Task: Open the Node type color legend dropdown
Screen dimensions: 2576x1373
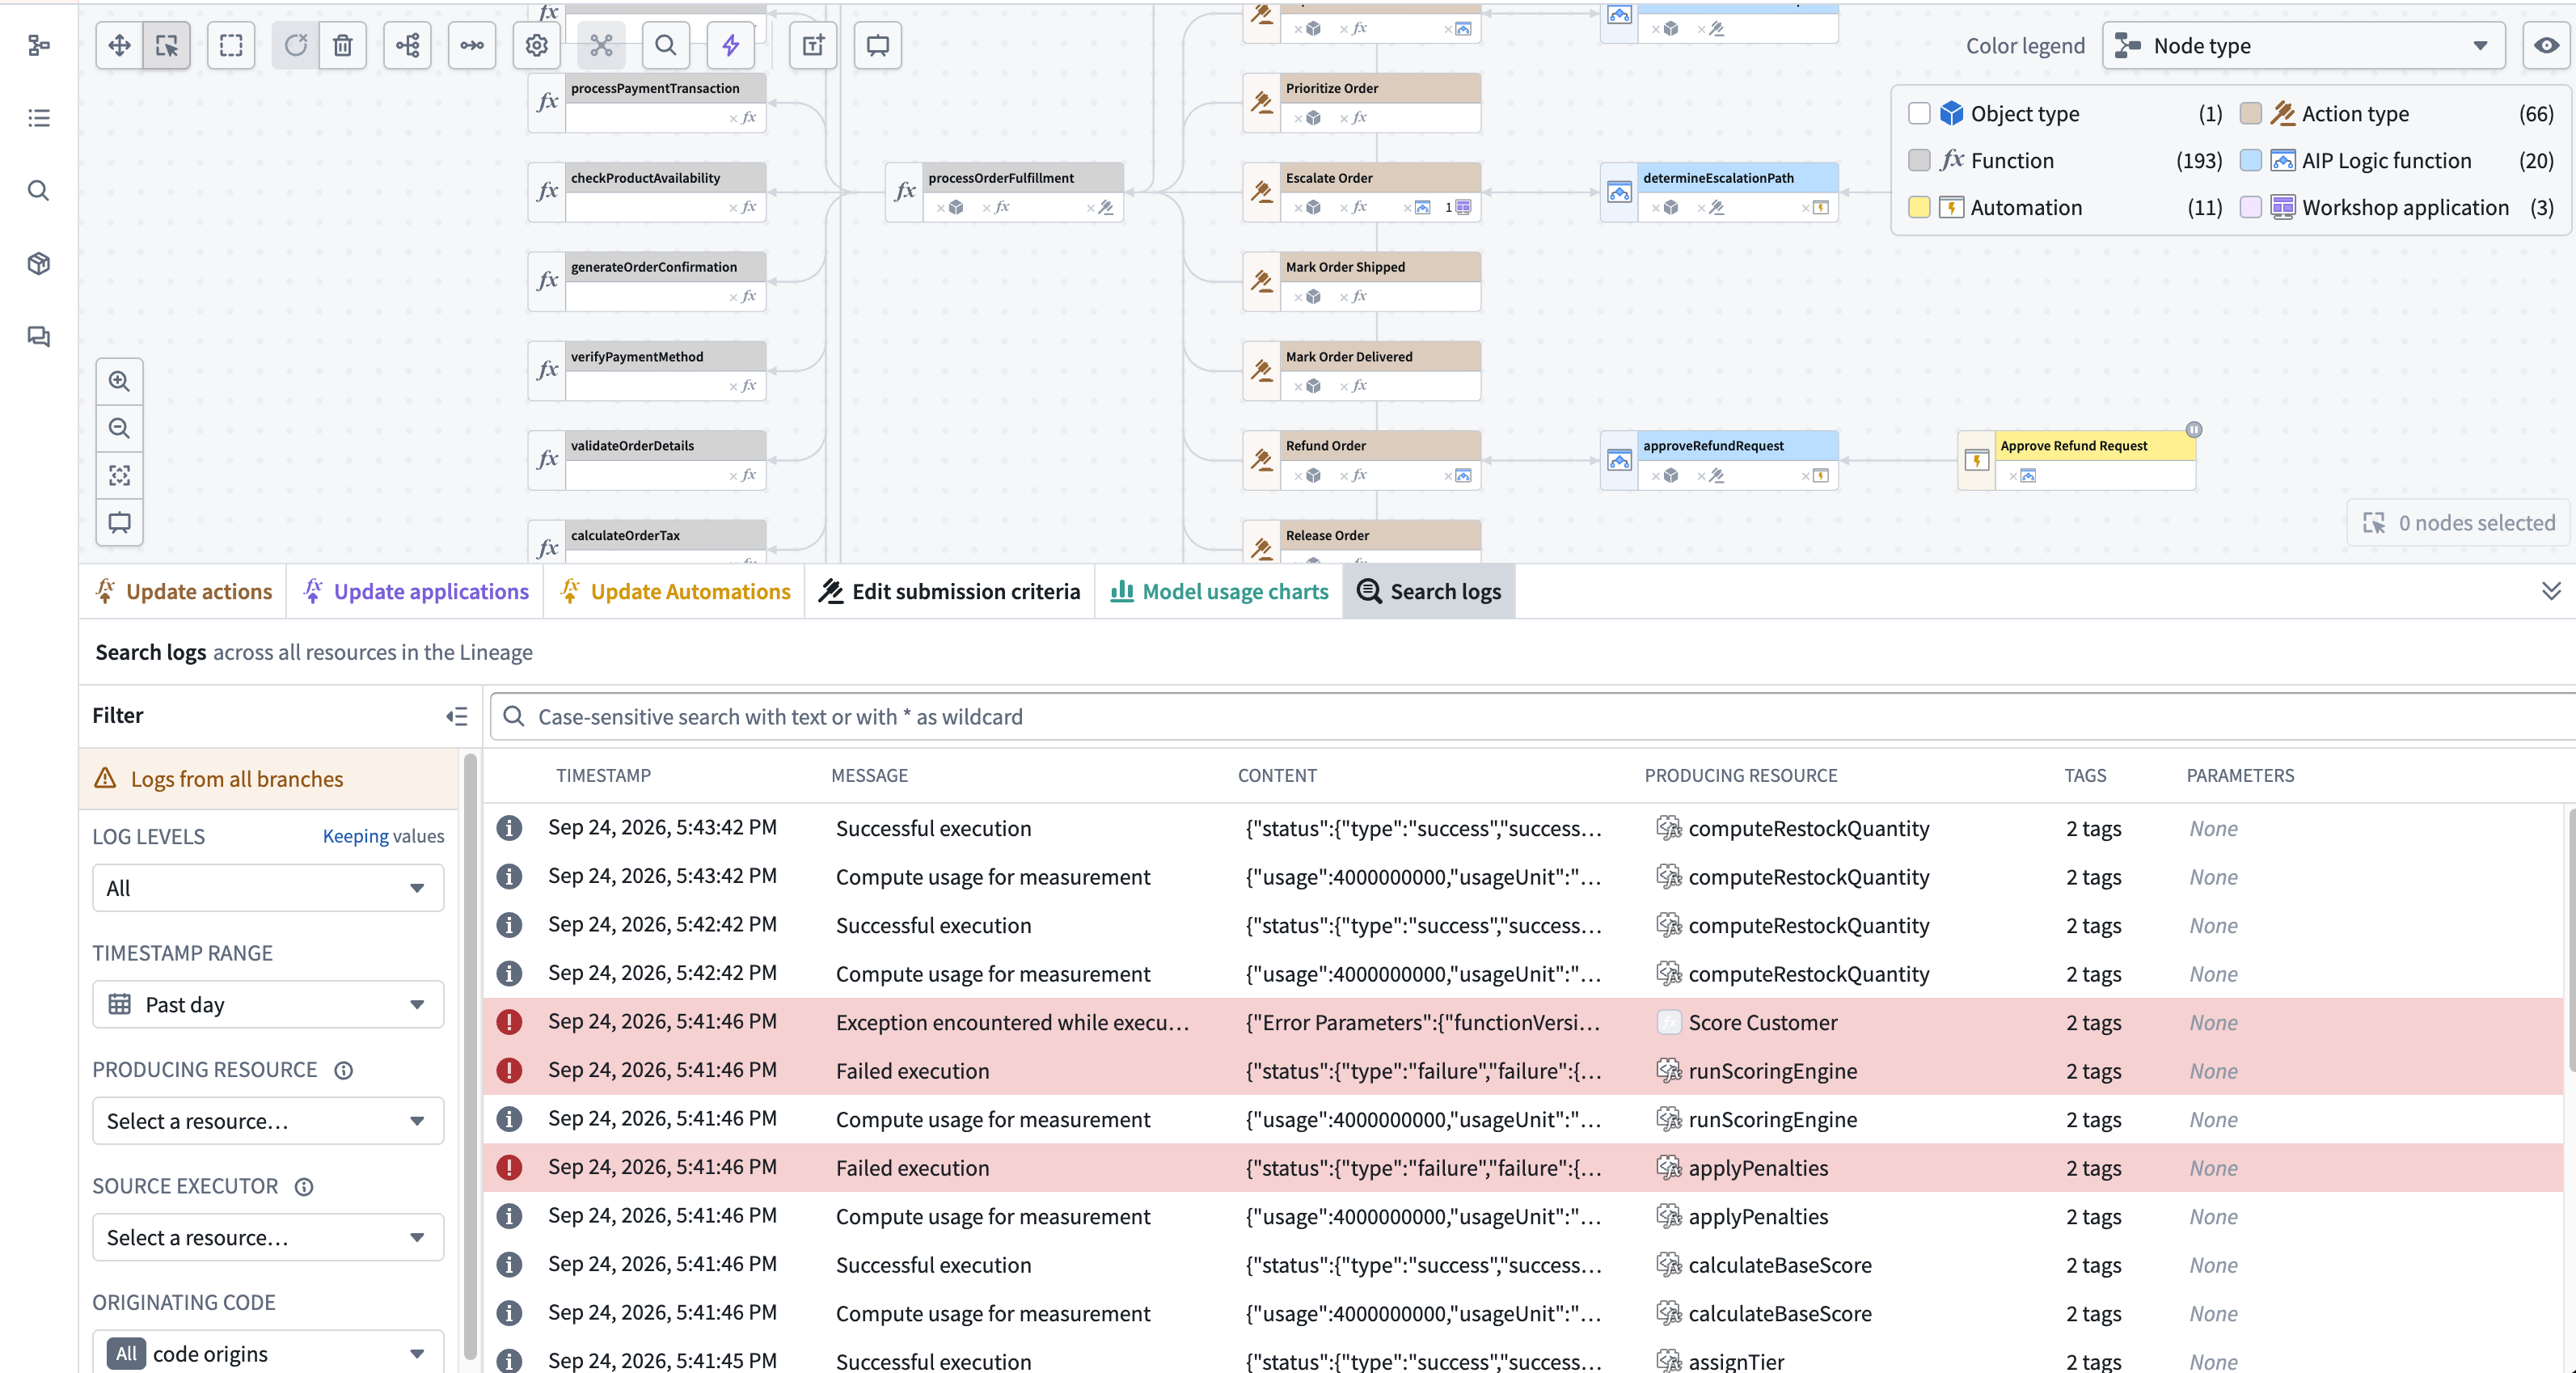Action: pos(2303,45)
